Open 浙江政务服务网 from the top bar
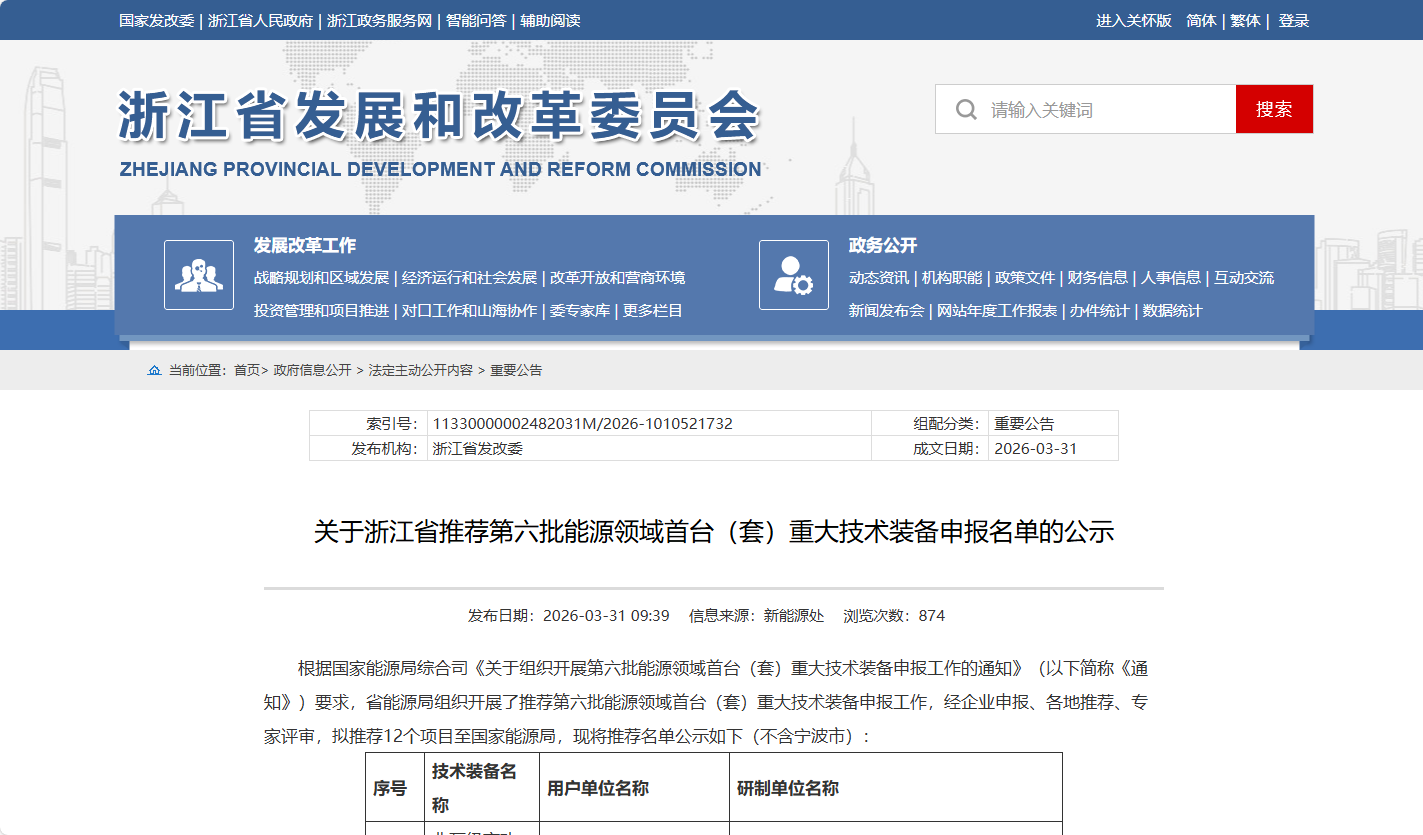 379,20
